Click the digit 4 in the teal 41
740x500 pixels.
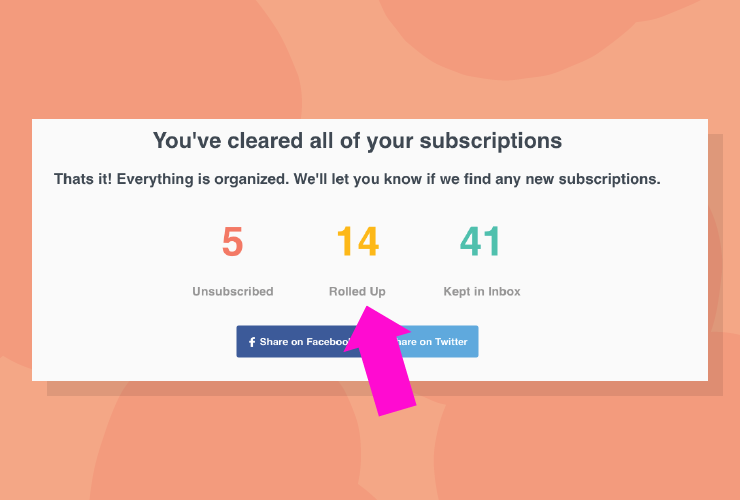pos(470,241)
